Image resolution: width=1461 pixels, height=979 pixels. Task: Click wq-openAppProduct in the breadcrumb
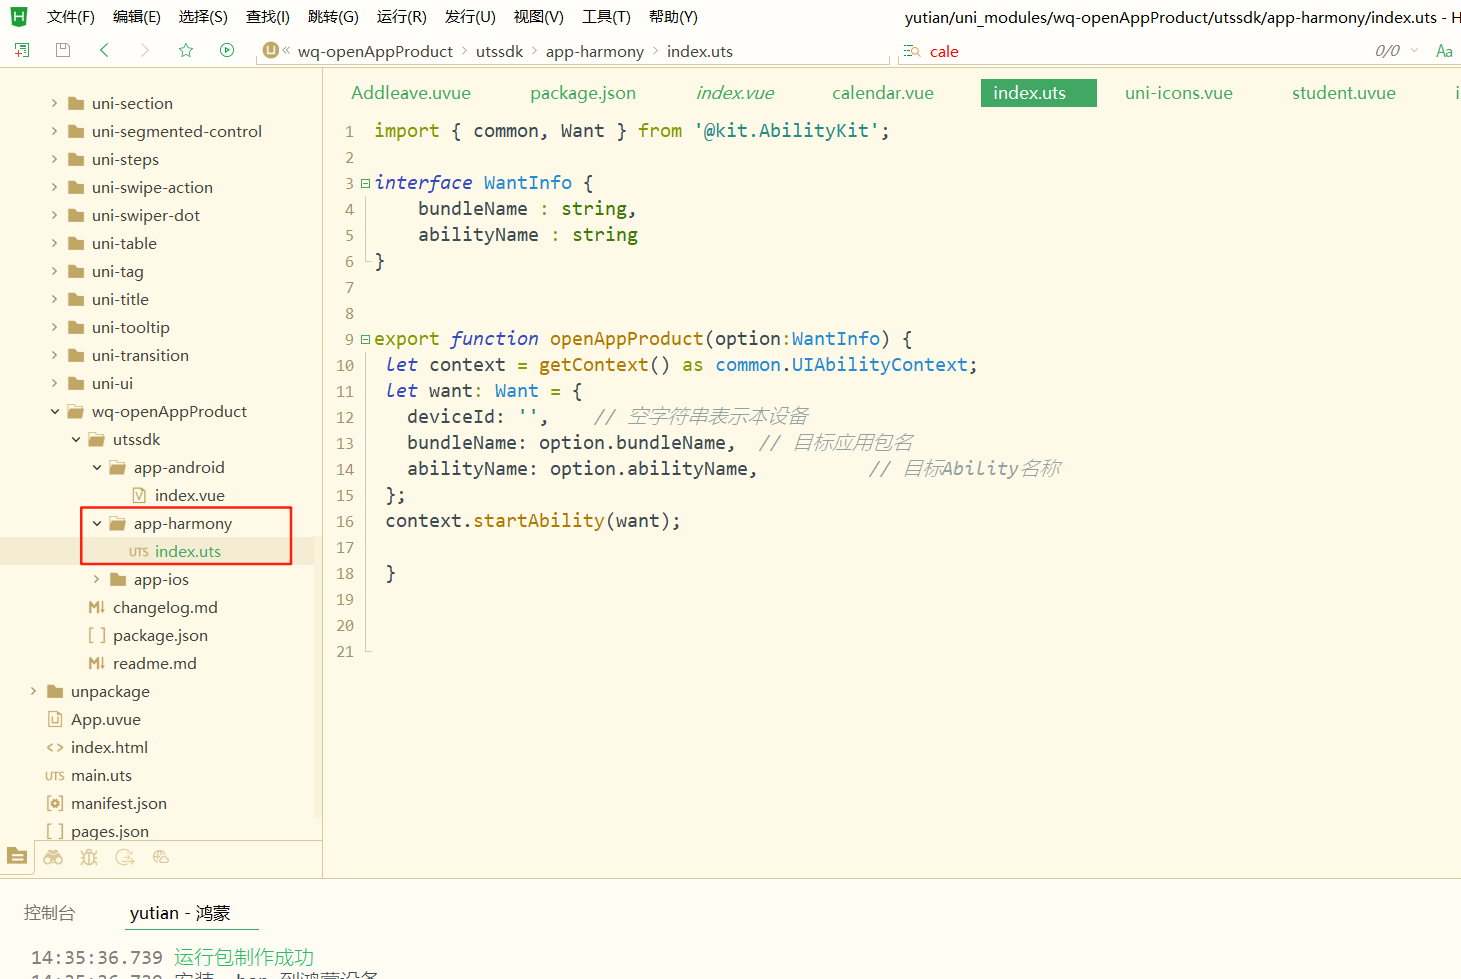[375, 51]
